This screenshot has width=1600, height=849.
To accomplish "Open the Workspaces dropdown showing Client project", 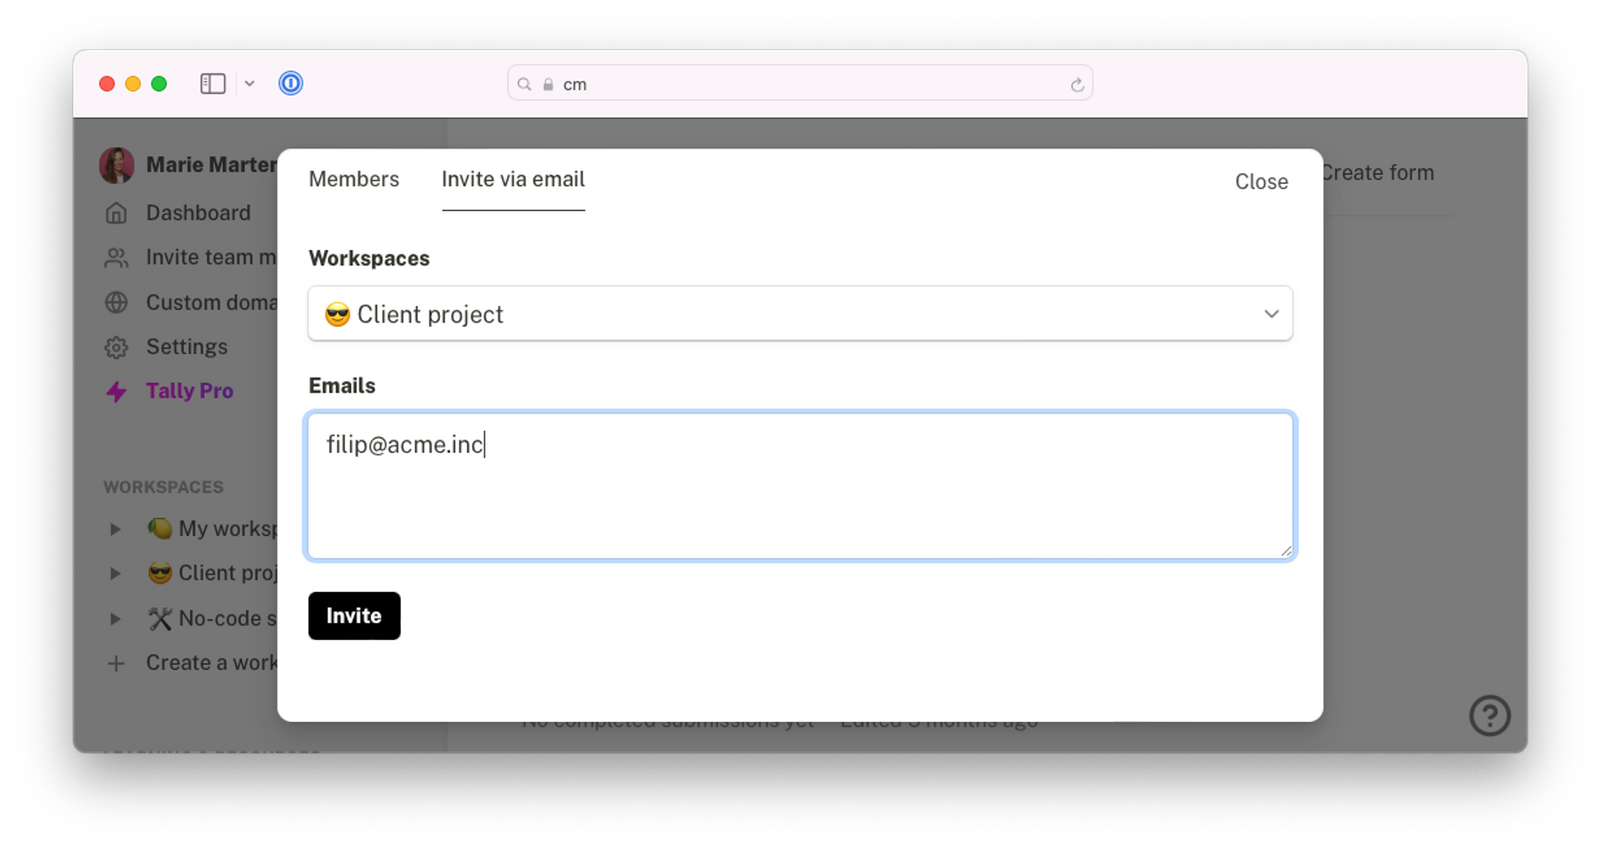I will (x=799, y=314).
